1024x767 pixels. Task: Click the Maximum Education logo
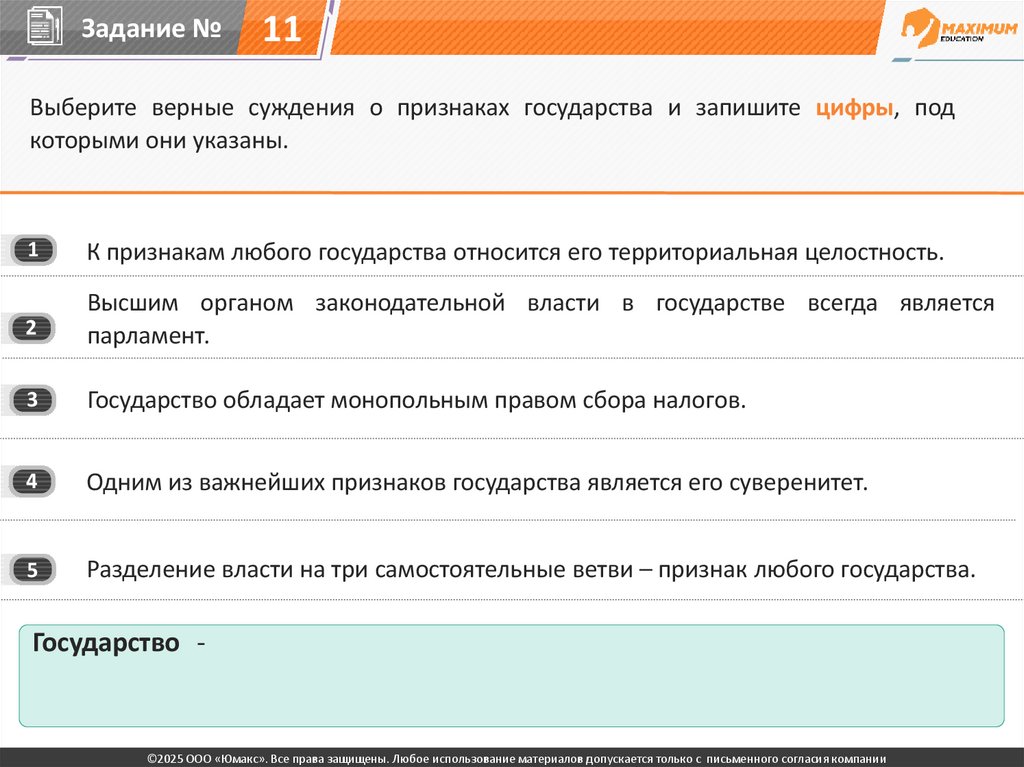pos(959,27)
